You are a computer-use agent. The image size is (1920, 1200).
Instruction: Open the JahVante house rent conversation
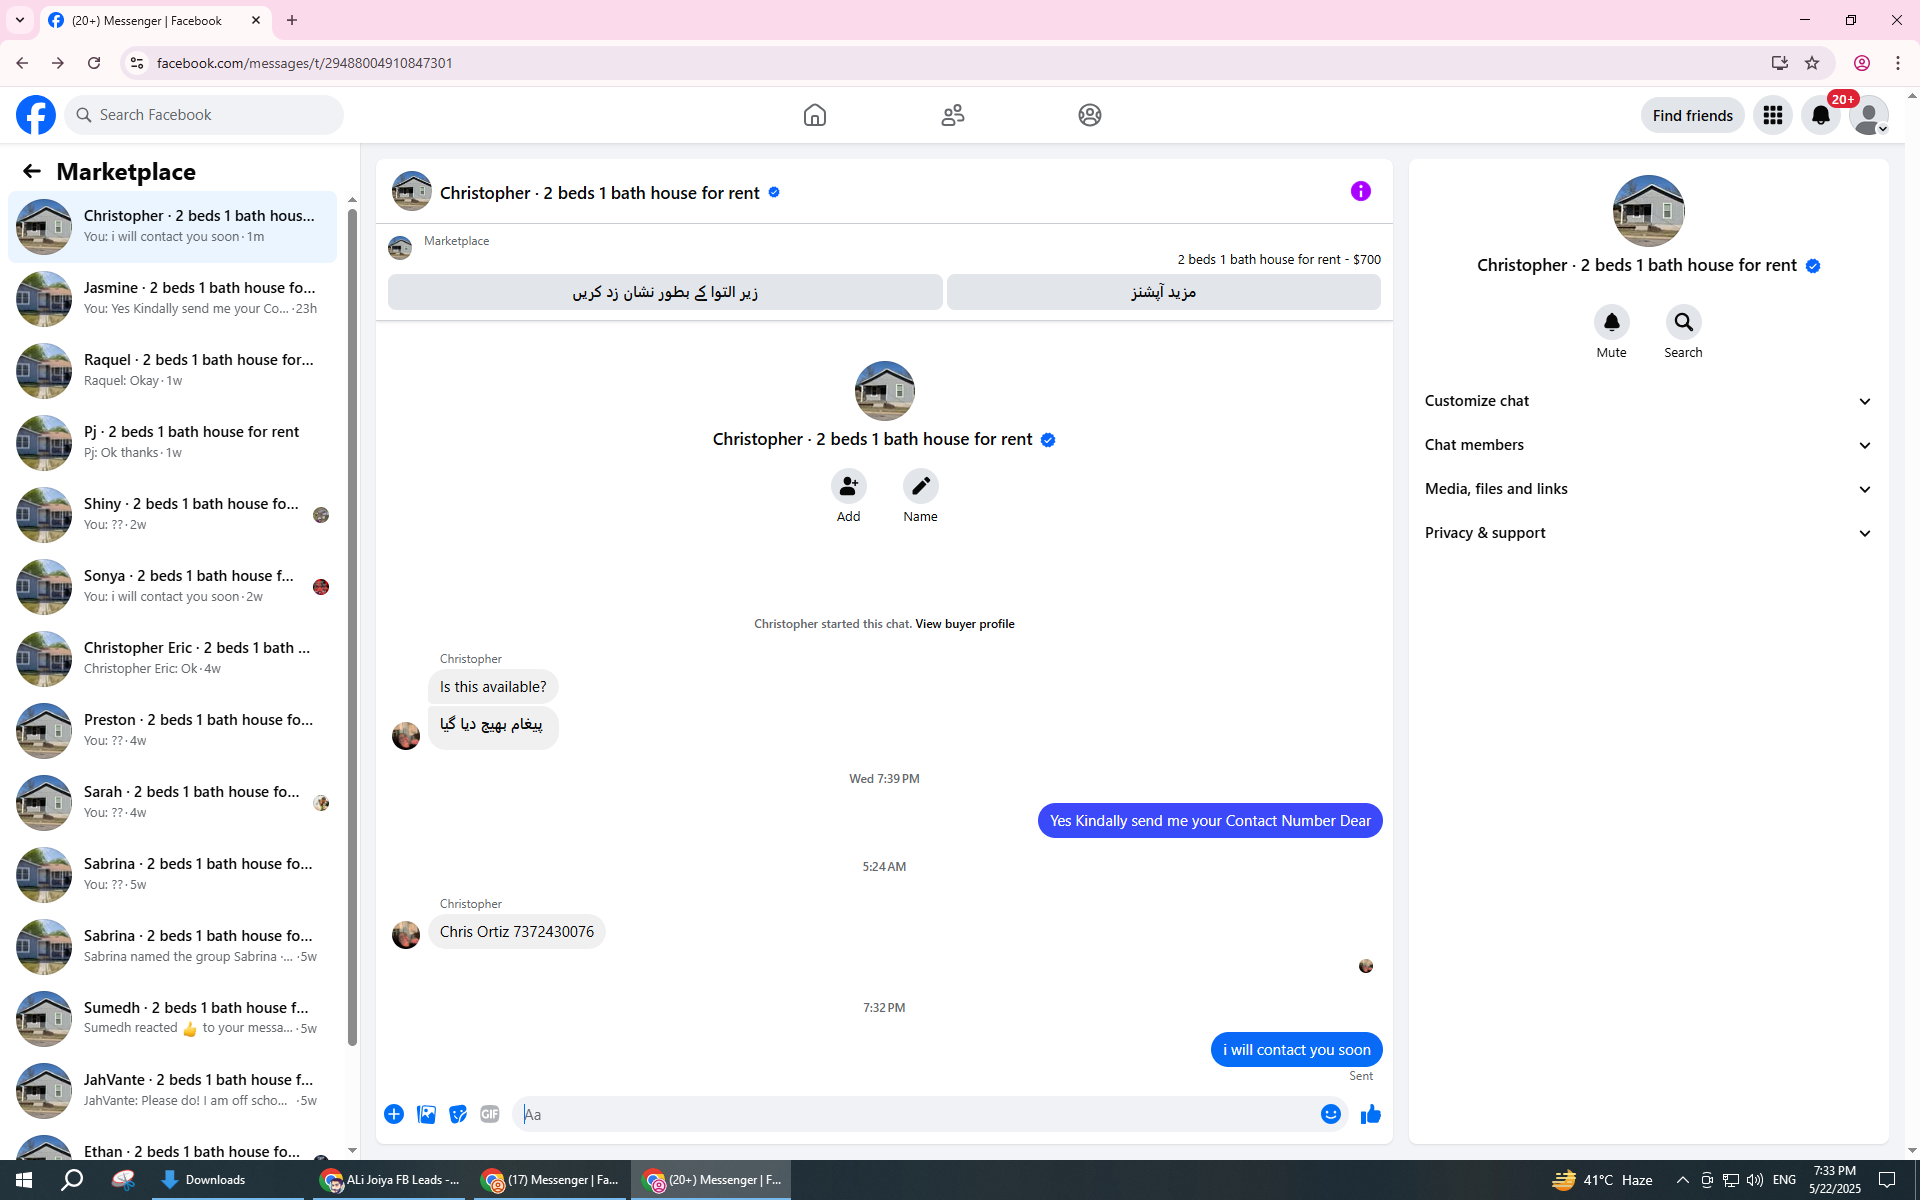pyautogui.click(x=172, y=1090)
